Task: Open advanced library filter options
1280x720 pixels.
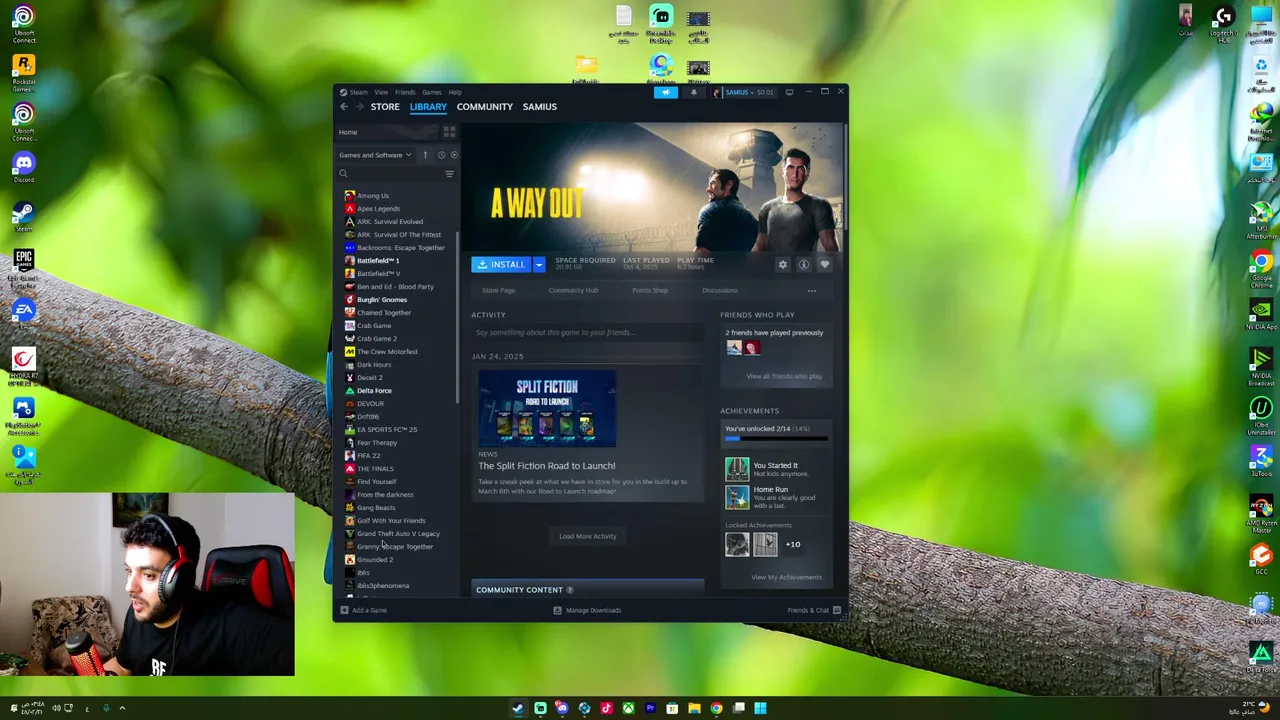Action: click(449, 174)
